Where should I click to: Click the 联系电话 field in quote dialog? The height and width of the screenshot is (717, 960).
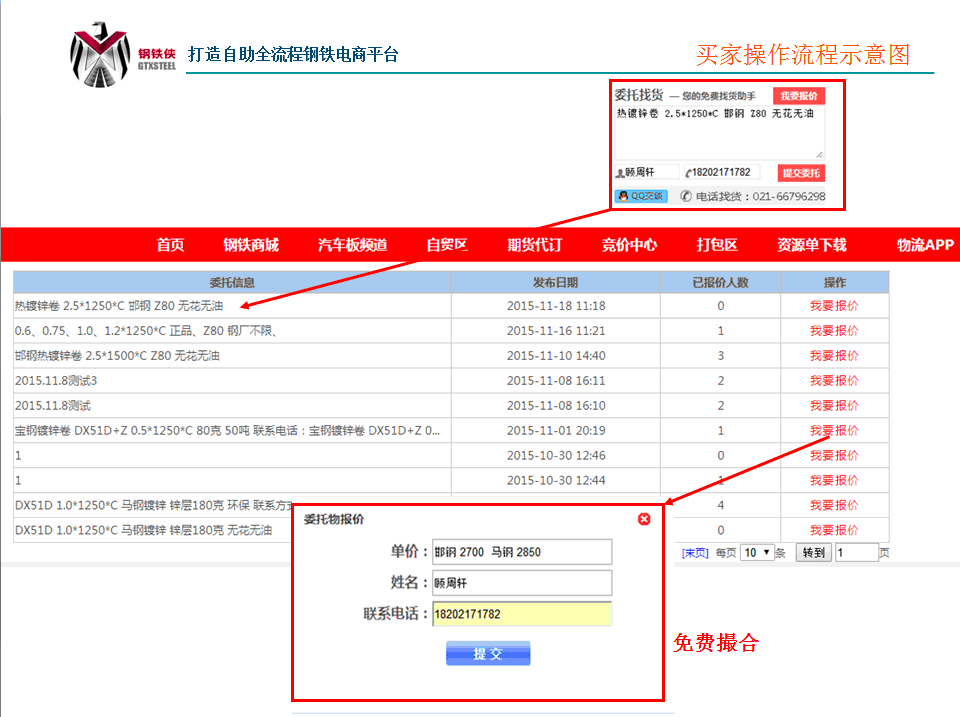click(521, 614)
